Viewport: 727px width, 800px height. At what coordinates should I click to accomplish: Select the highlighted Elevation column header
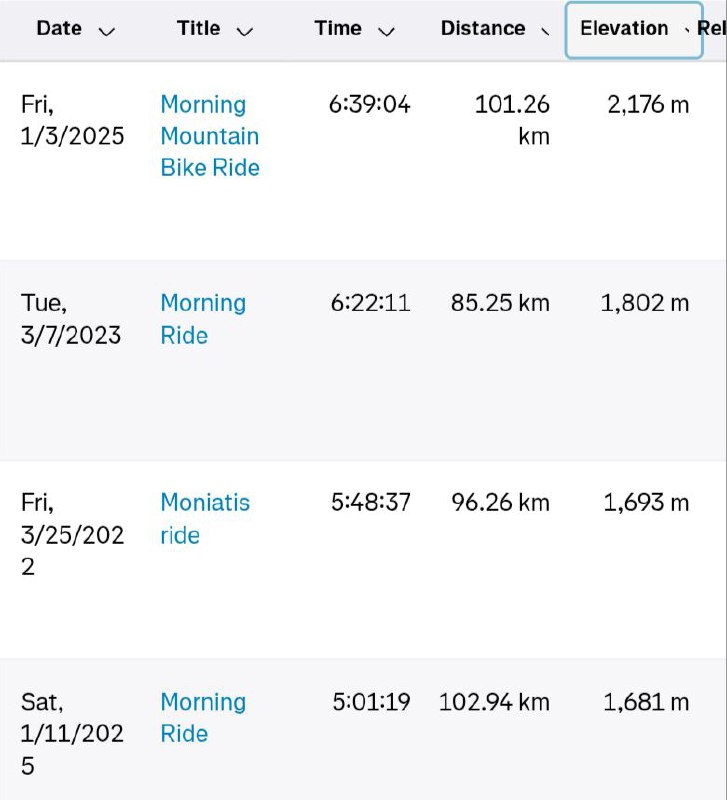point(634,30)
